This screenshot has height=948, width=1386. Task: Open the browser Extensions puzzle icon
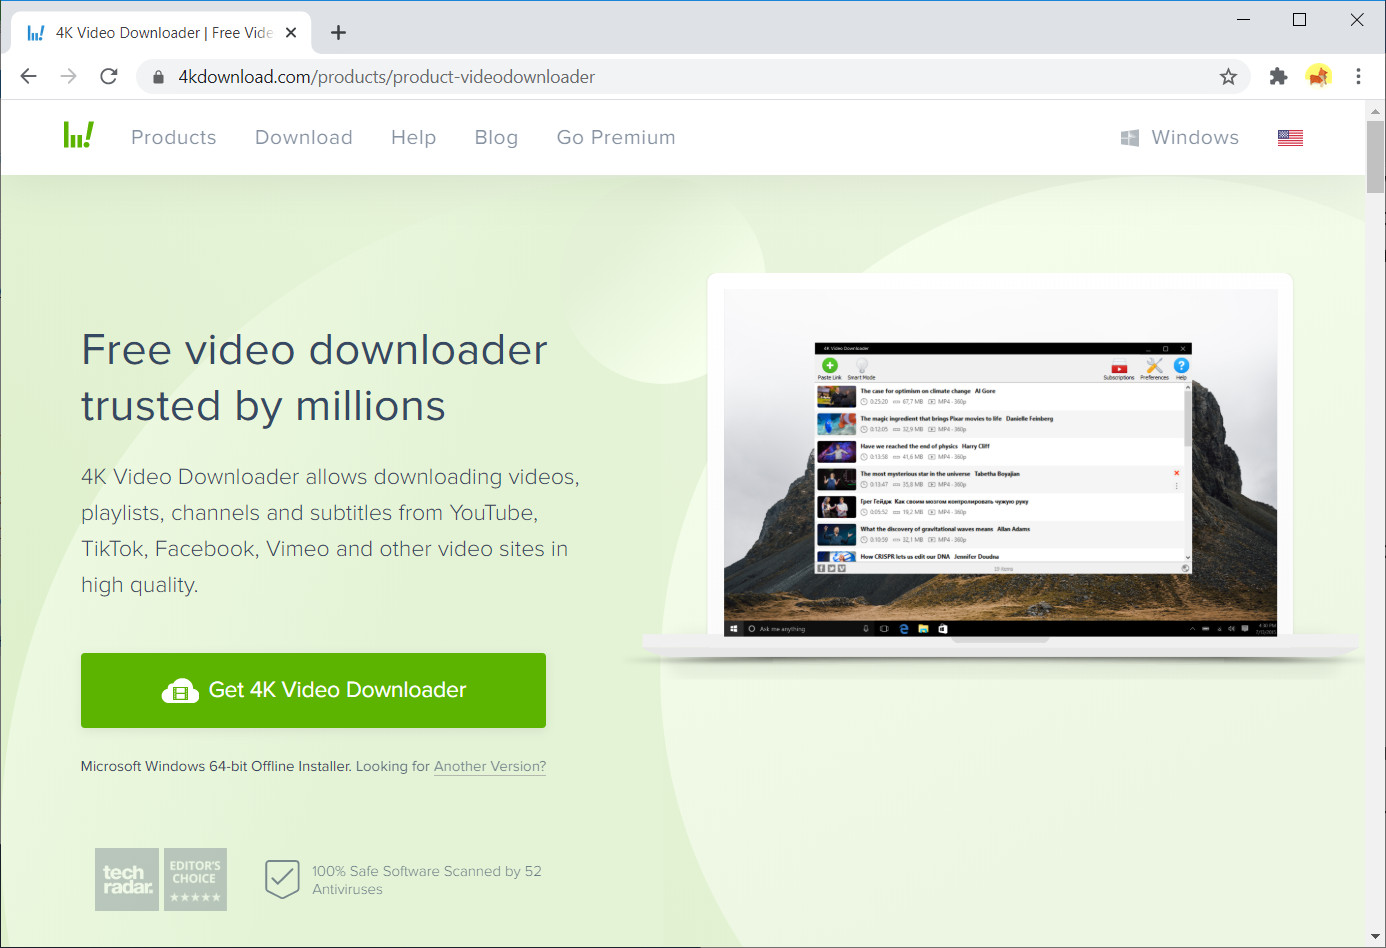point(1278,77)
